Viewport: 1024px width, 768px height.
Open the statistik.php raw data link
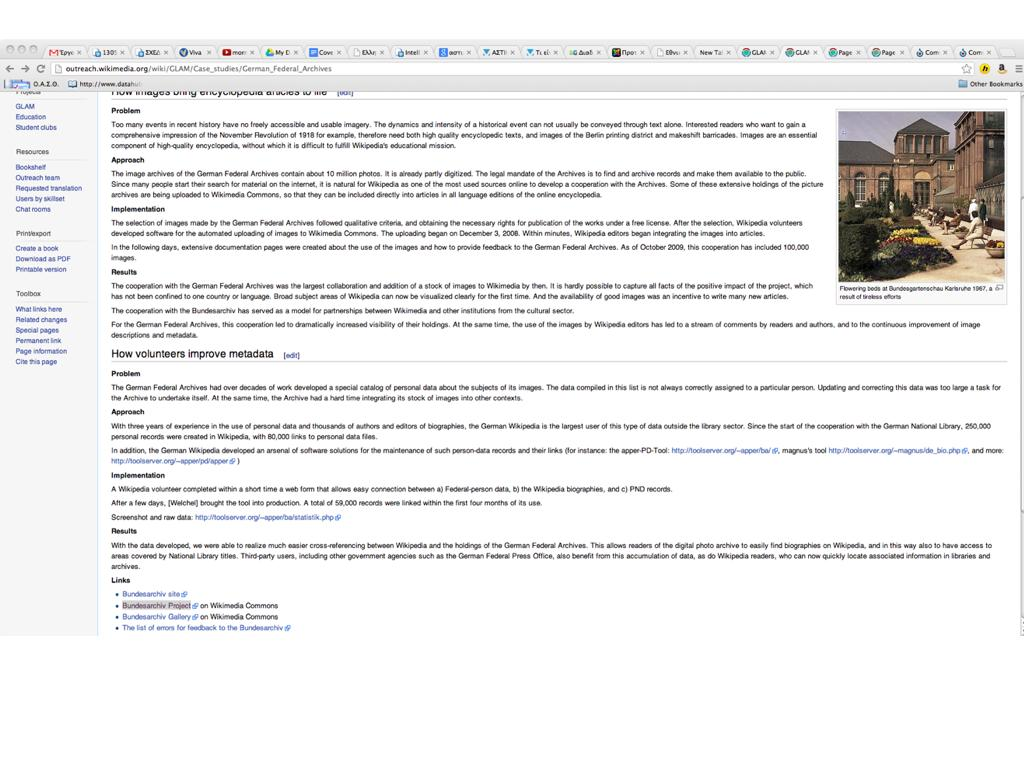pyautogui.click(x=267, y=517)
